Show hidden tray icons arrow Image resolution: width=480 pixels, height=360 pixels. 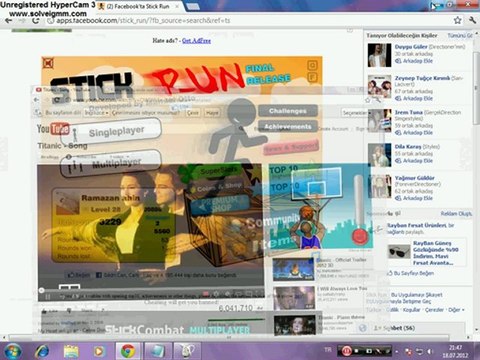pos(397,351)
